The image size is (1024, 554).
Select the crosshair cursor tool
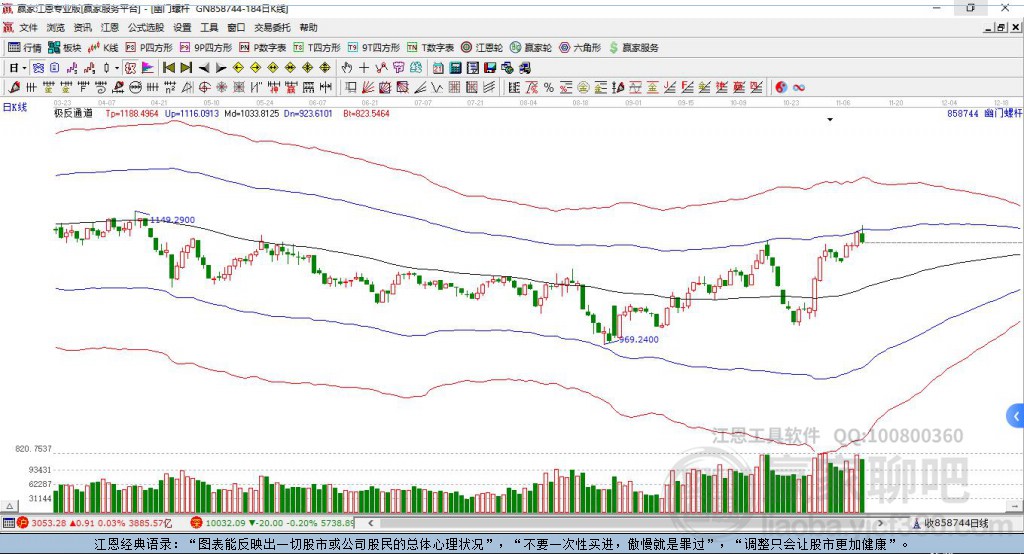point(364,68)
